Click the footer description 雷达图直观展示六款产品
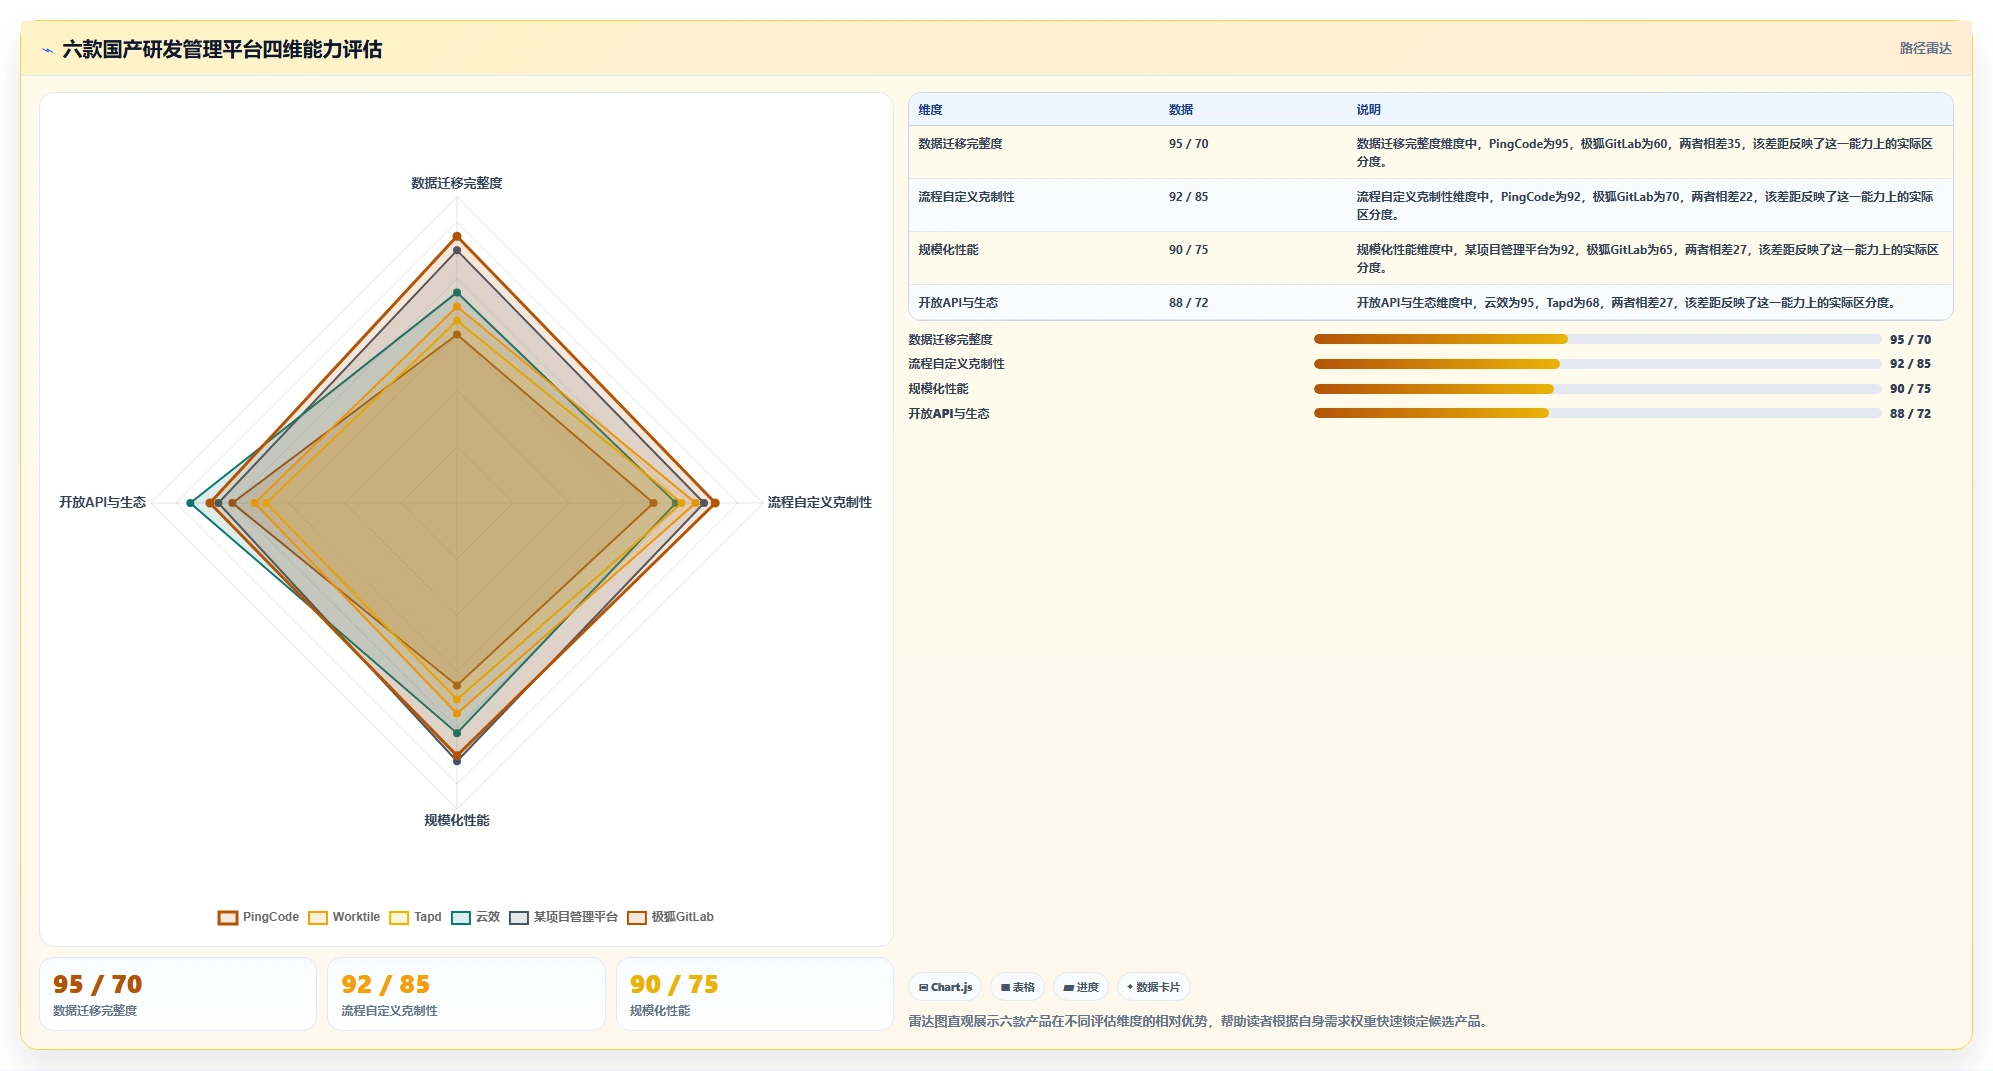Image resolution: width=1993 pixels, height=1071 pixels. 1200,1022
